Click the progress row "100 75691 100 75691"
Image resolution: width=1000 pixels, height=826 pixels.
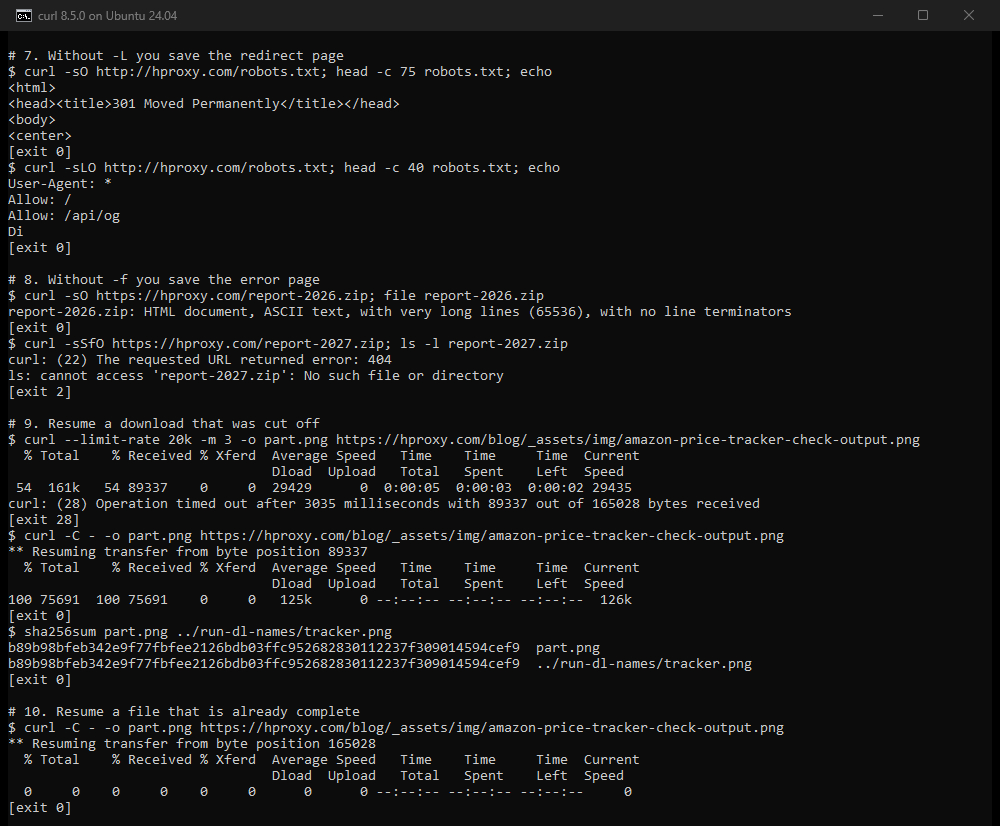[320, 600]
